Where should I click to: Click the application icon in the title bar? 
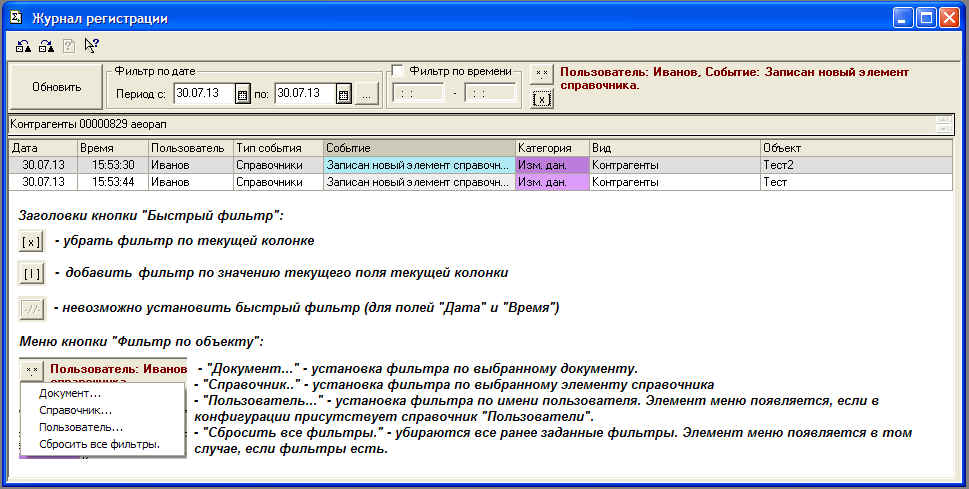18,17
